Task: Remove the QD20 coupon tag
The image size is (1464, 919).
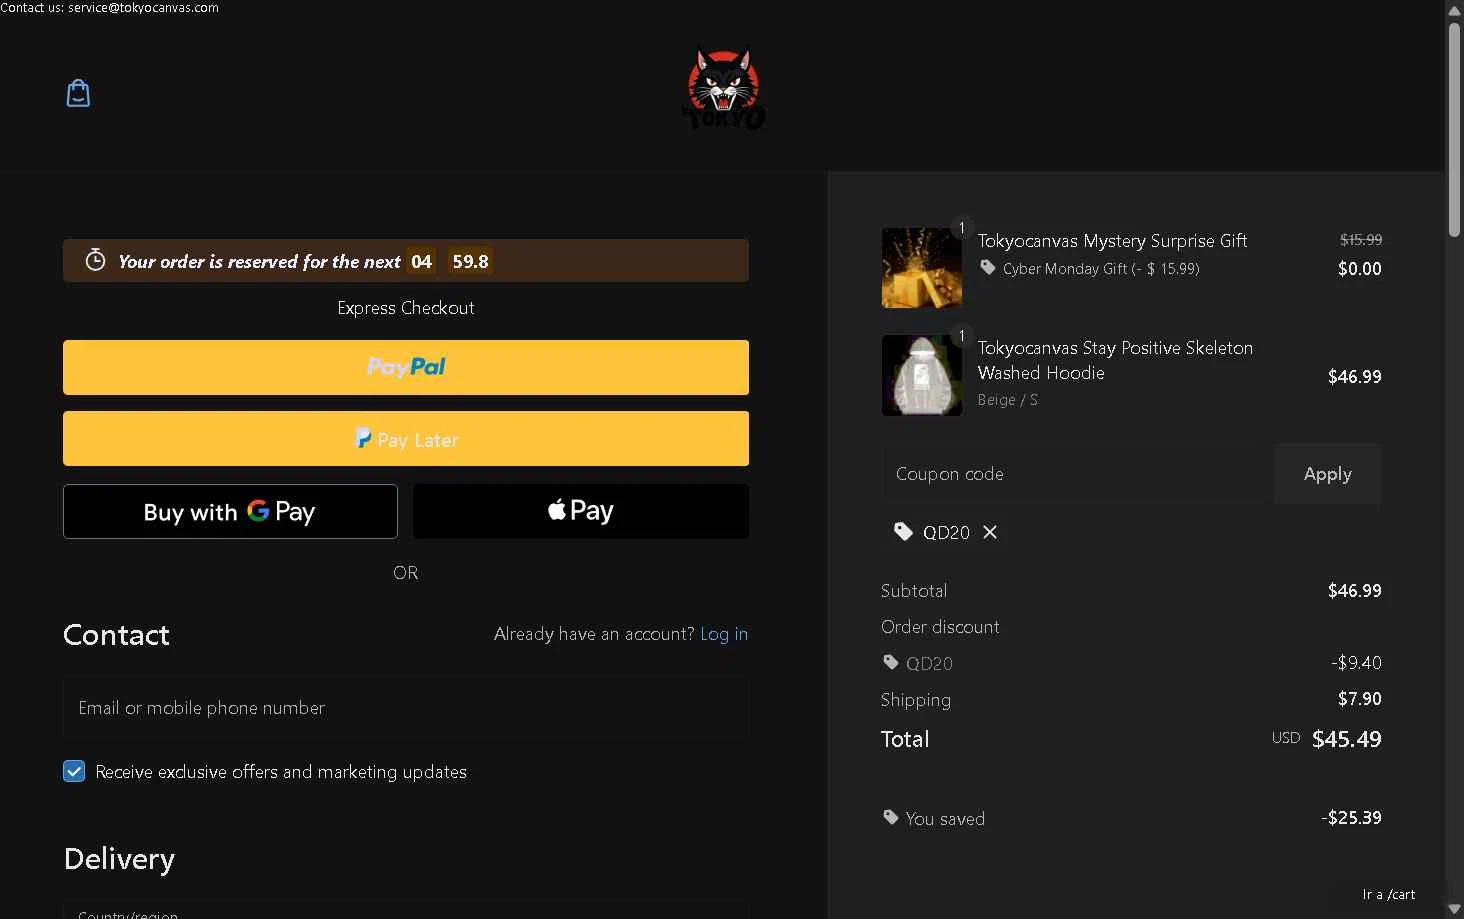Action: click(x=990, y=532)
